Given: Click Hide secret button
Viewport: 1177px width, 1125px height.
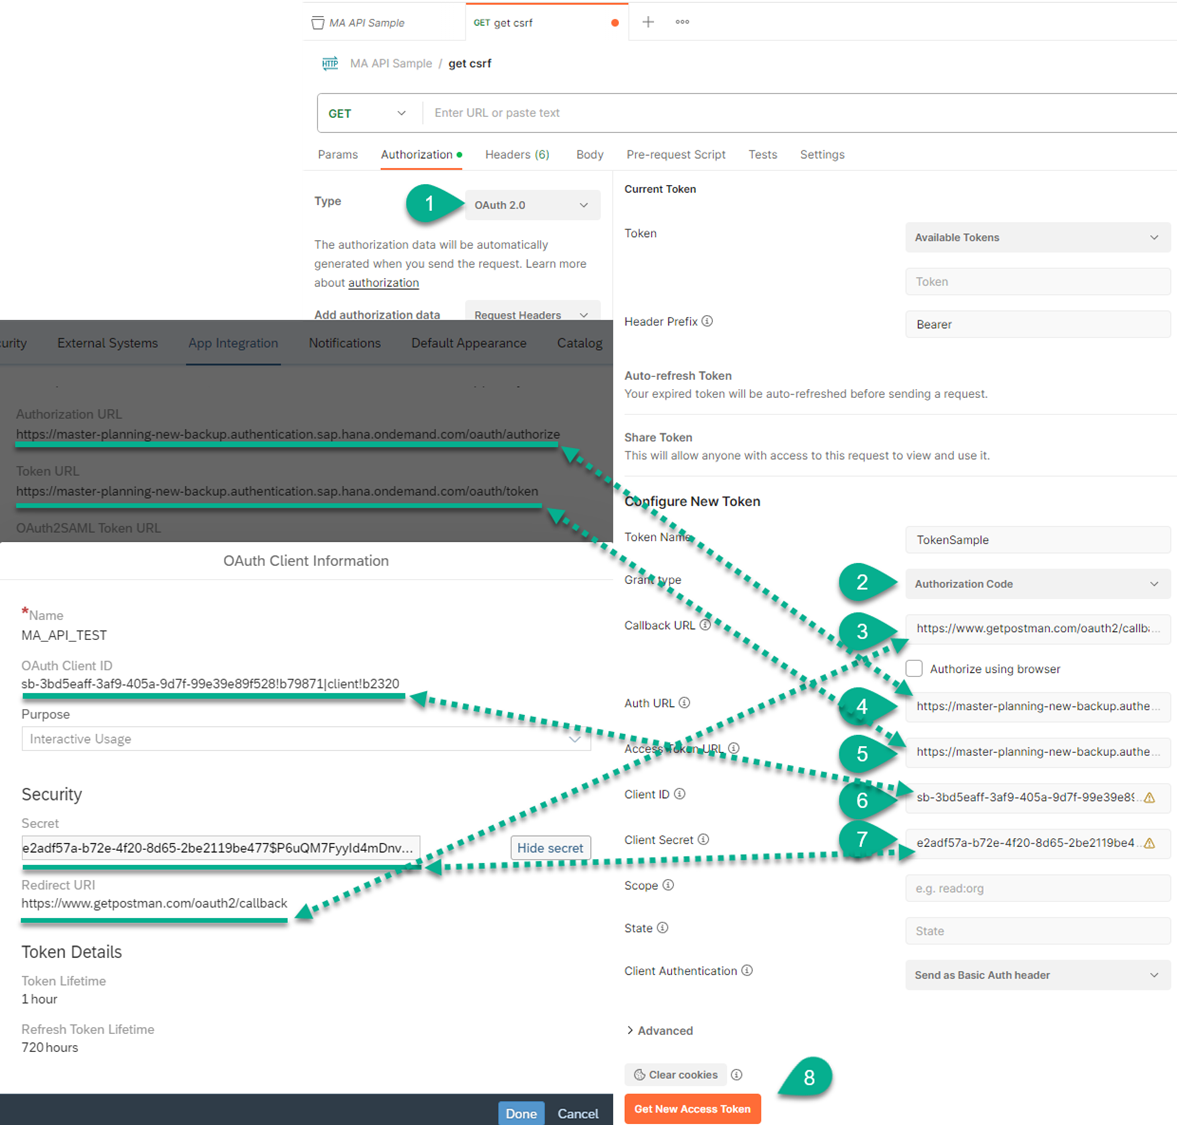Looking at the screenshot, I should pos(550,847).
